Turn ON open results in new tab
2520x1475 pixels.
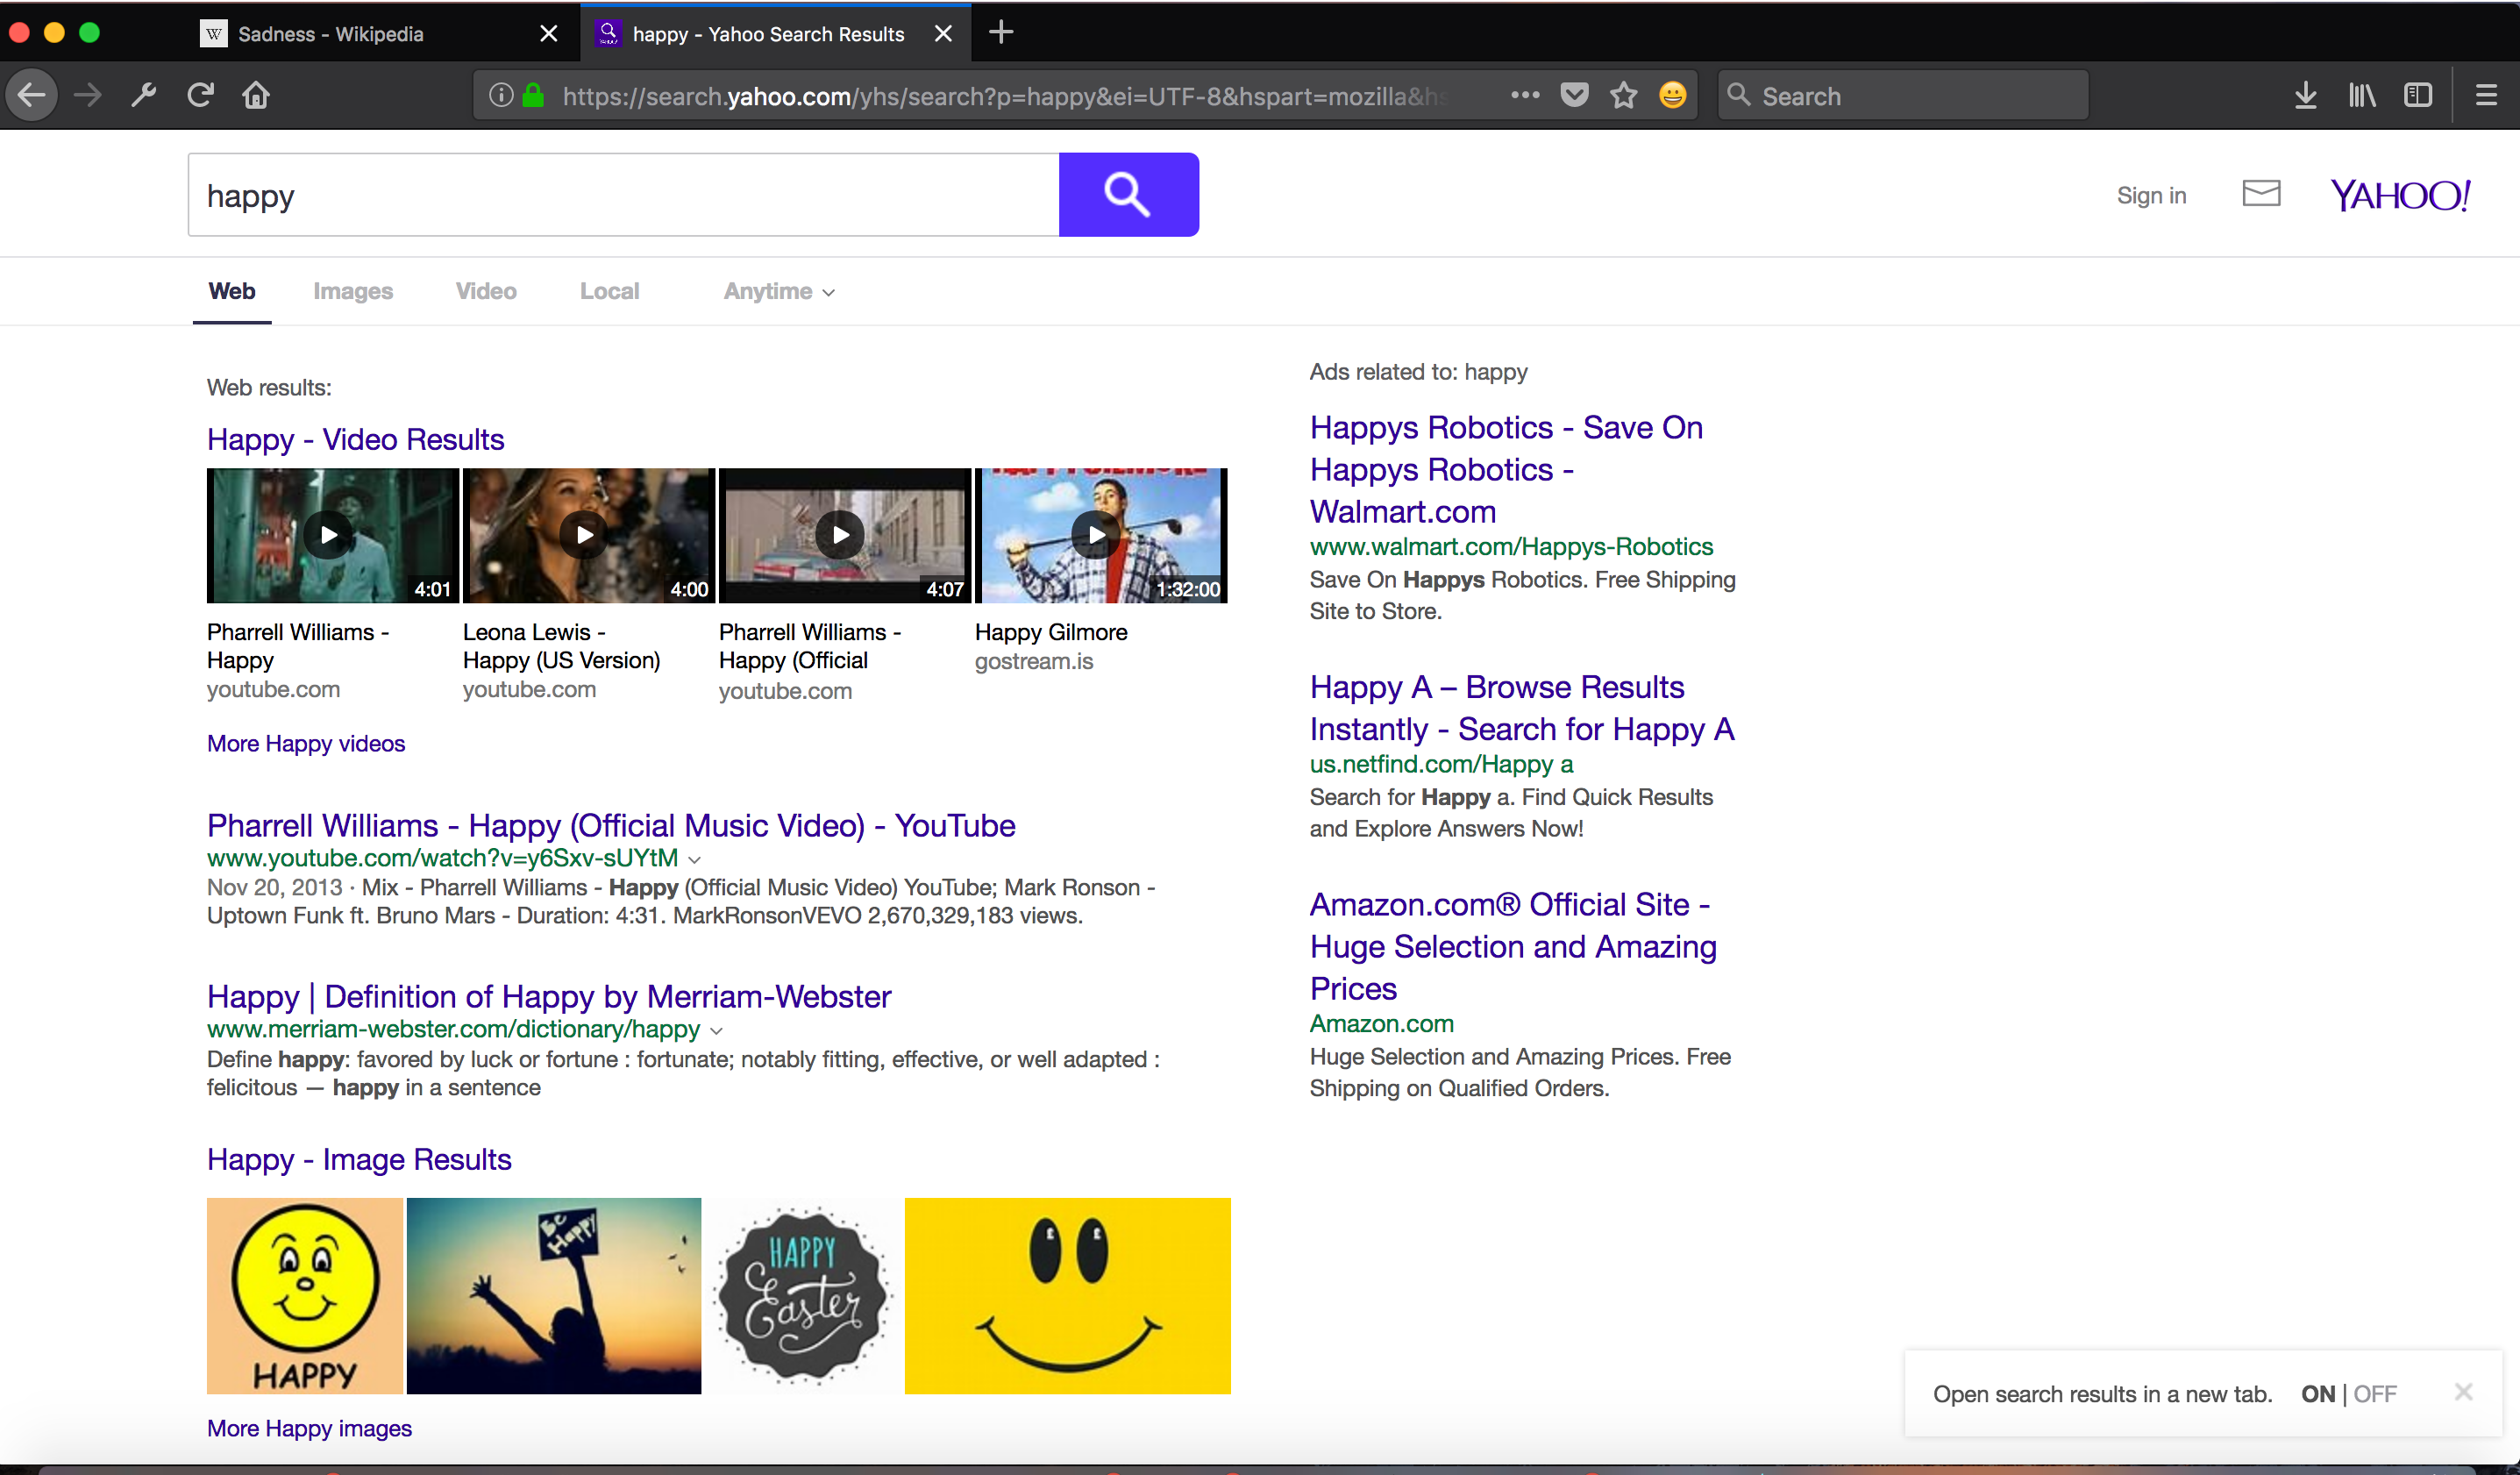2317,1393
